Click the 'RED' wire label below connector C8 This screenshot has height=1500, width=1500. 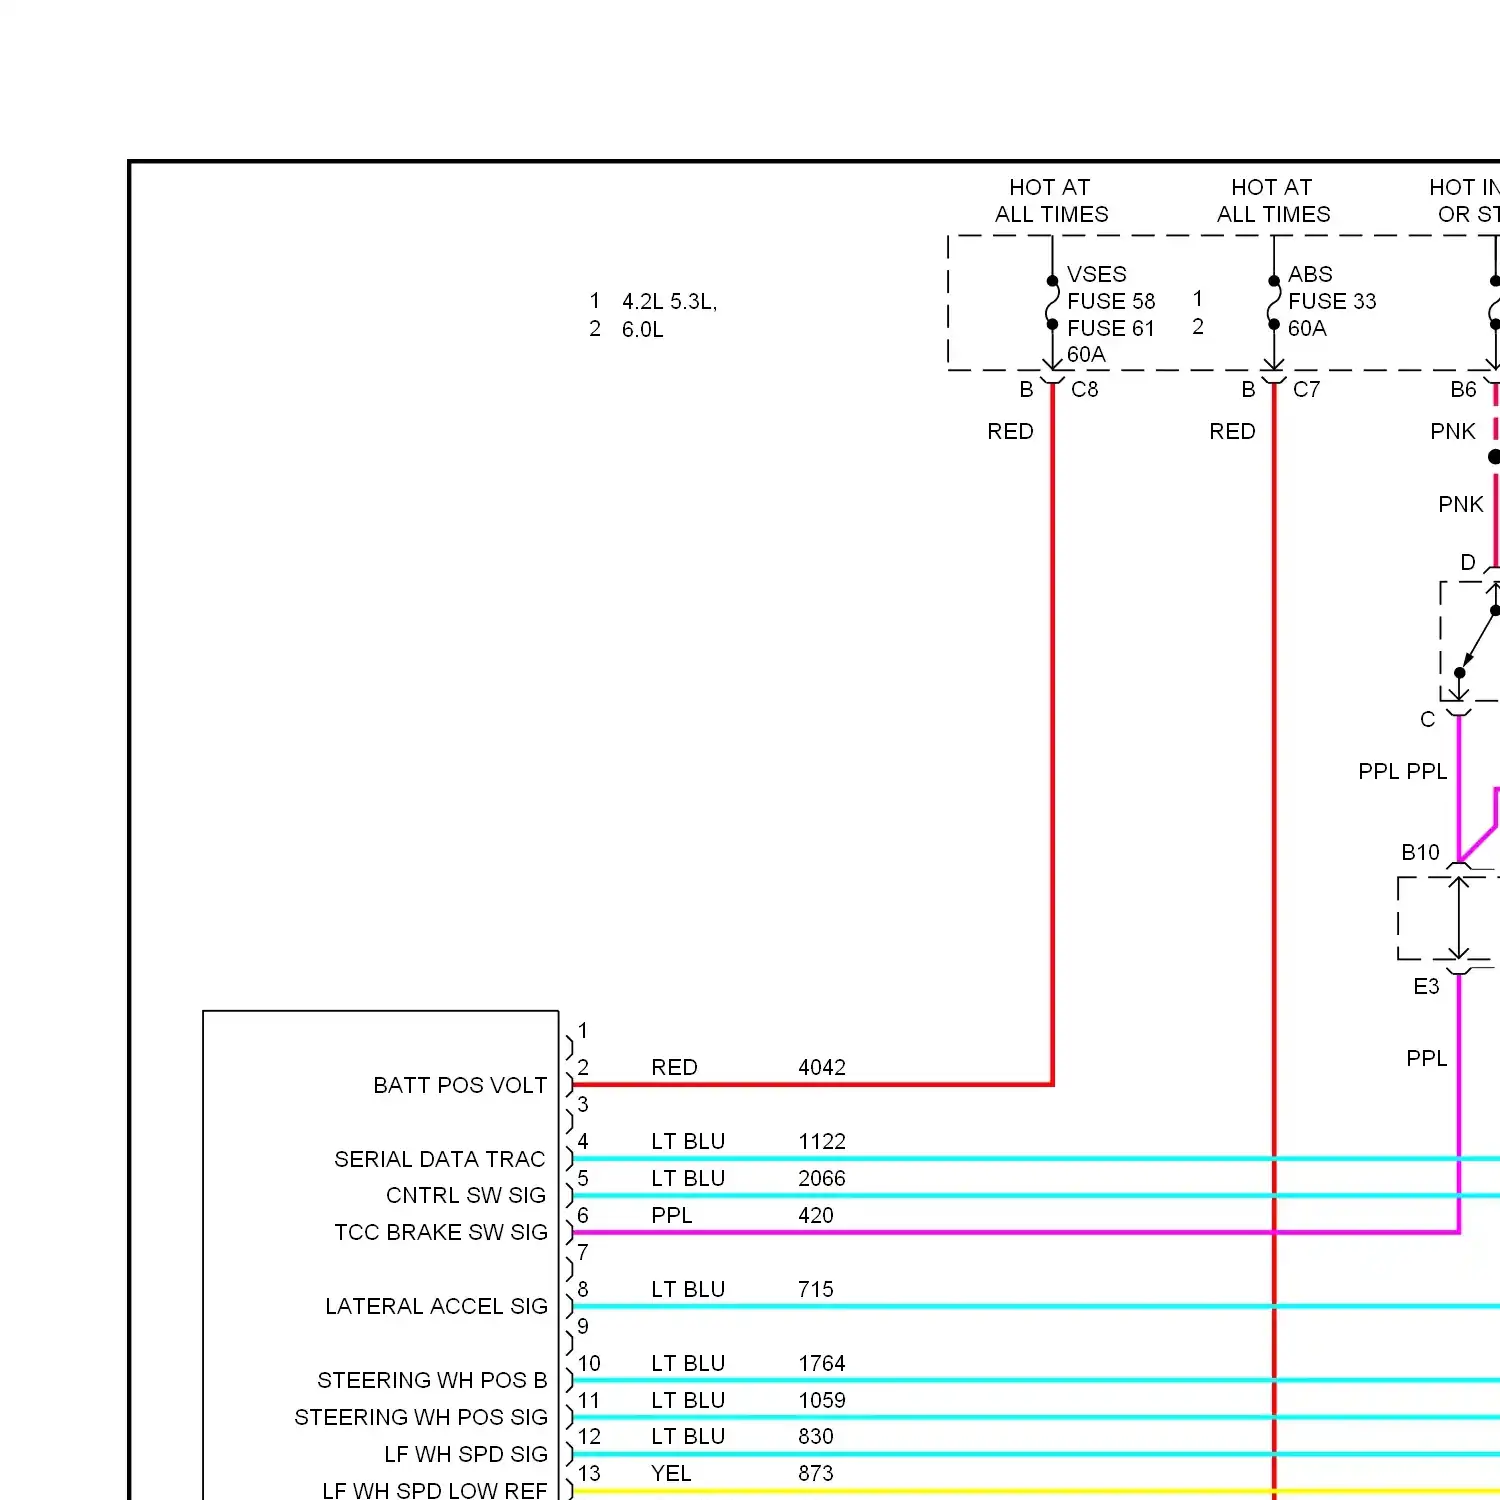(x=1010, y=432)
